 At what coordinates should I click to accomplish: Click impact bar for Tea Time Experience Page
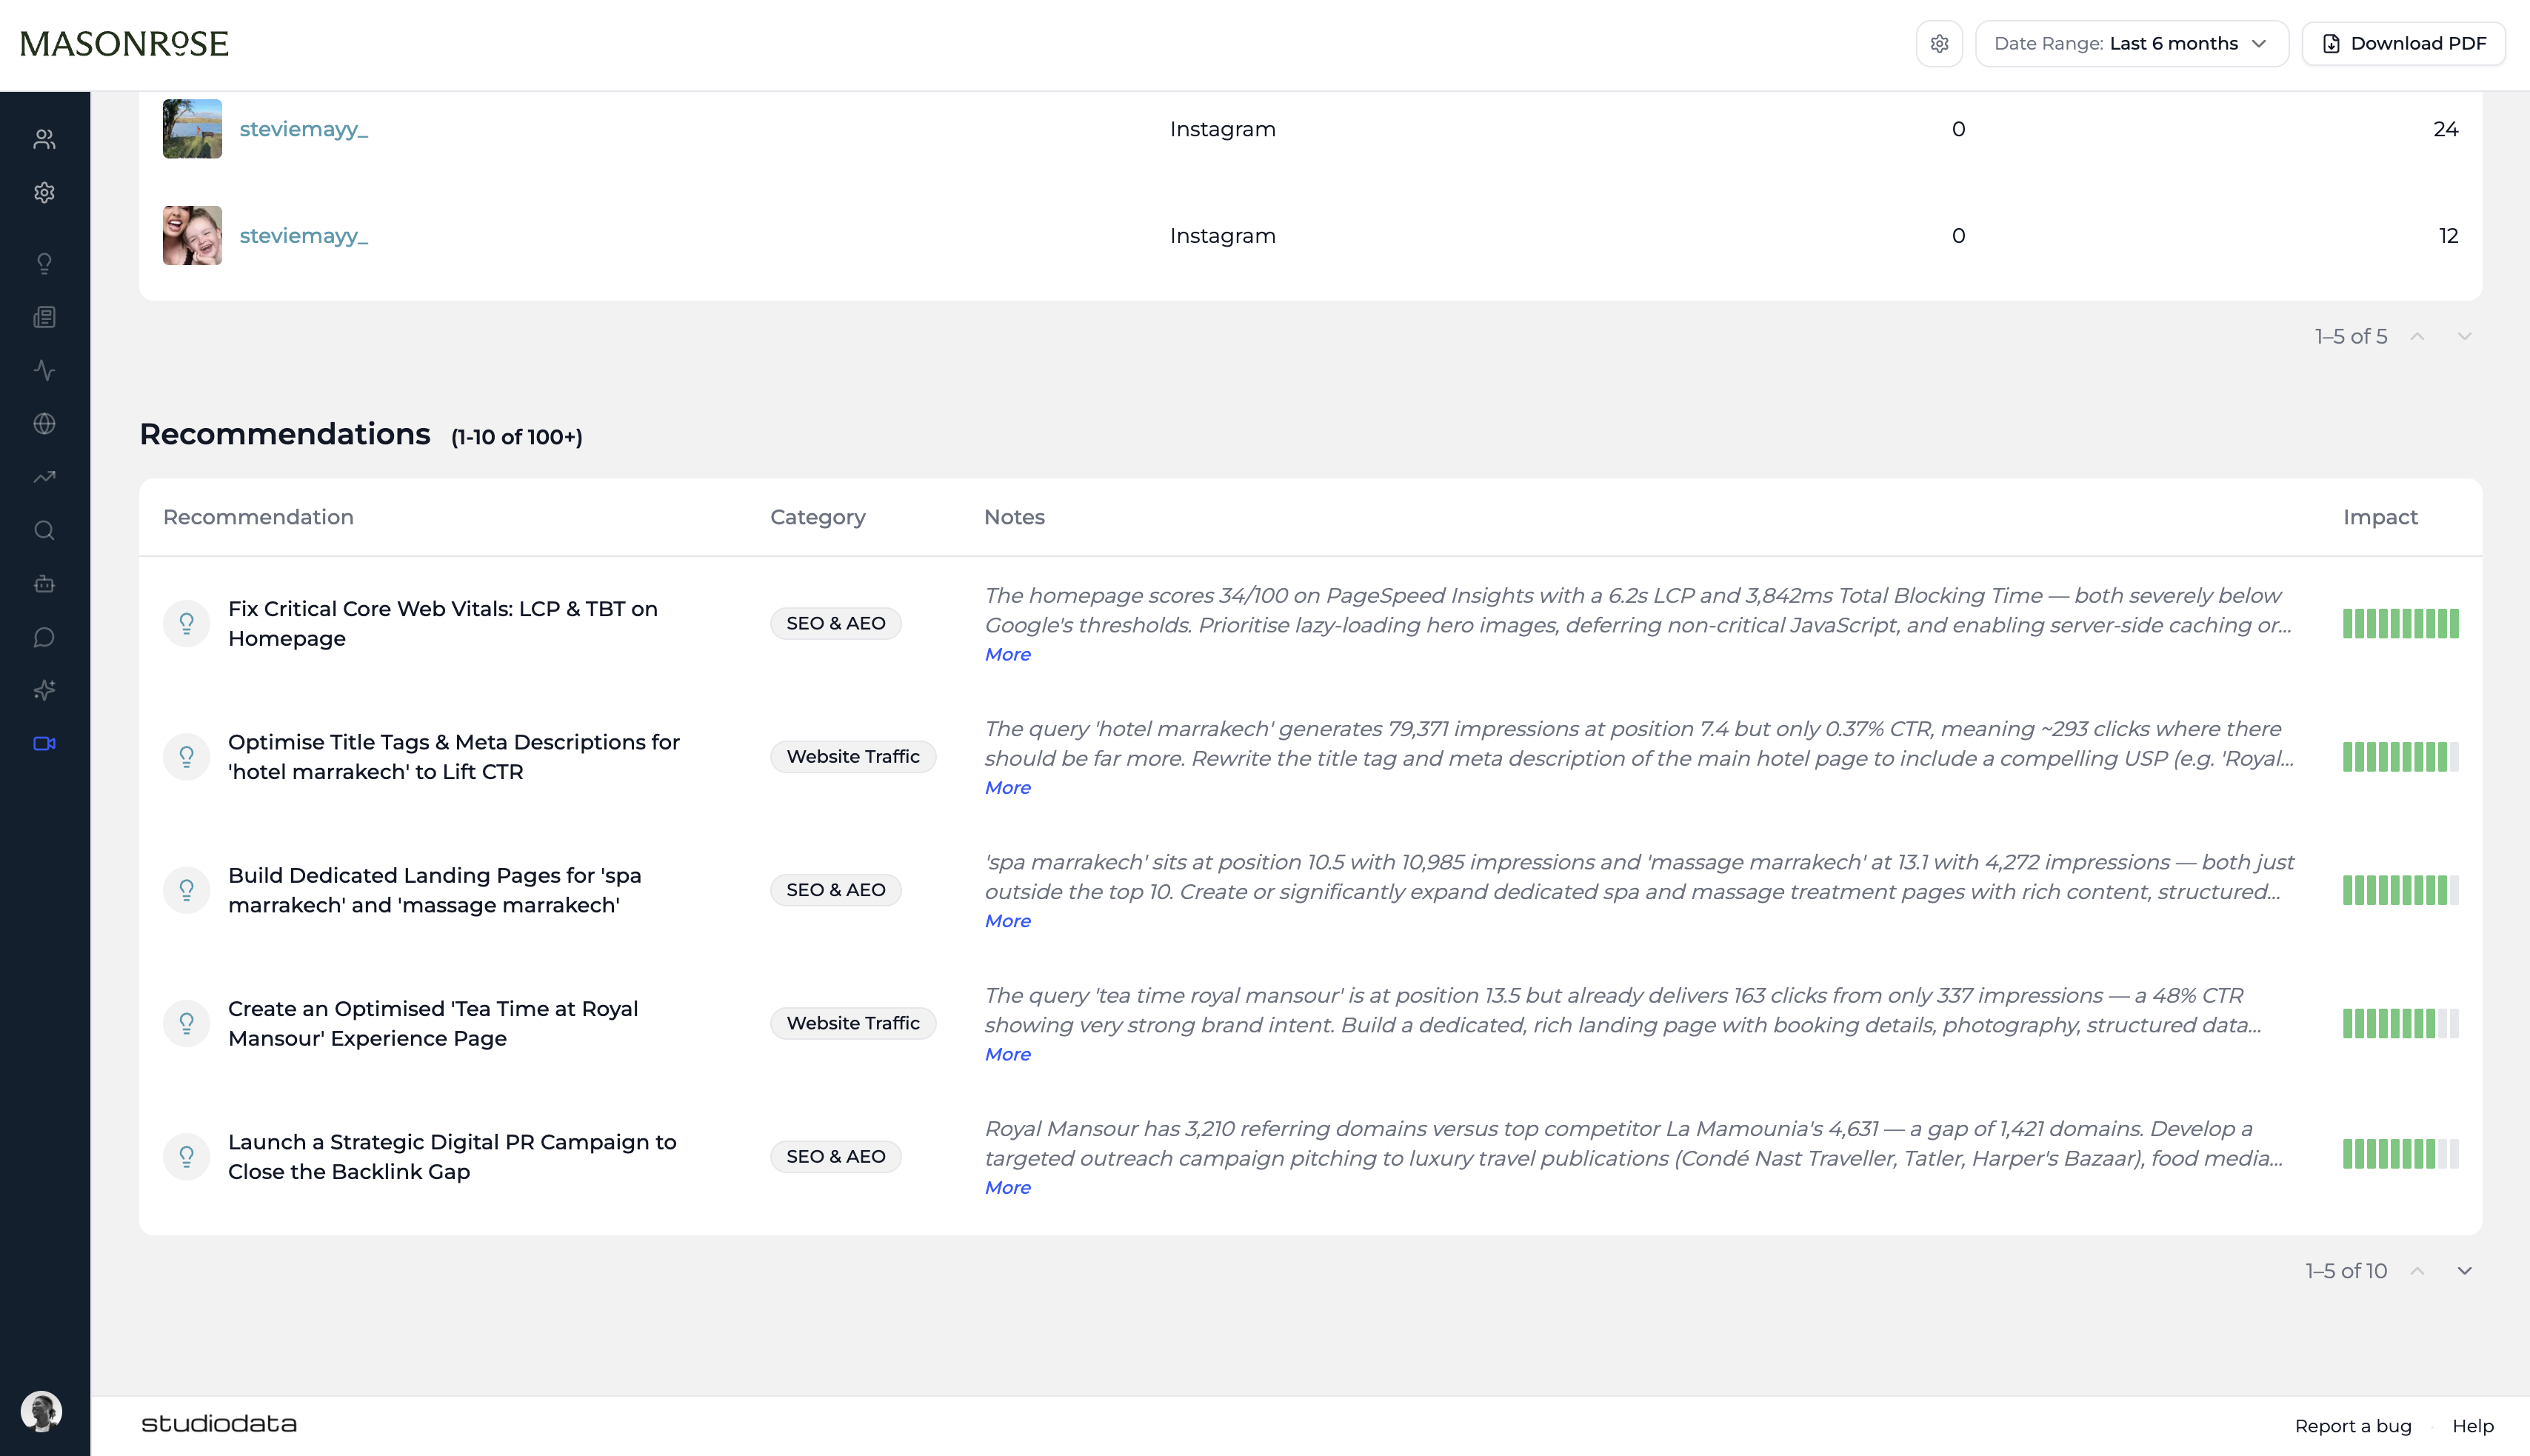[x=2400, y=1023]
